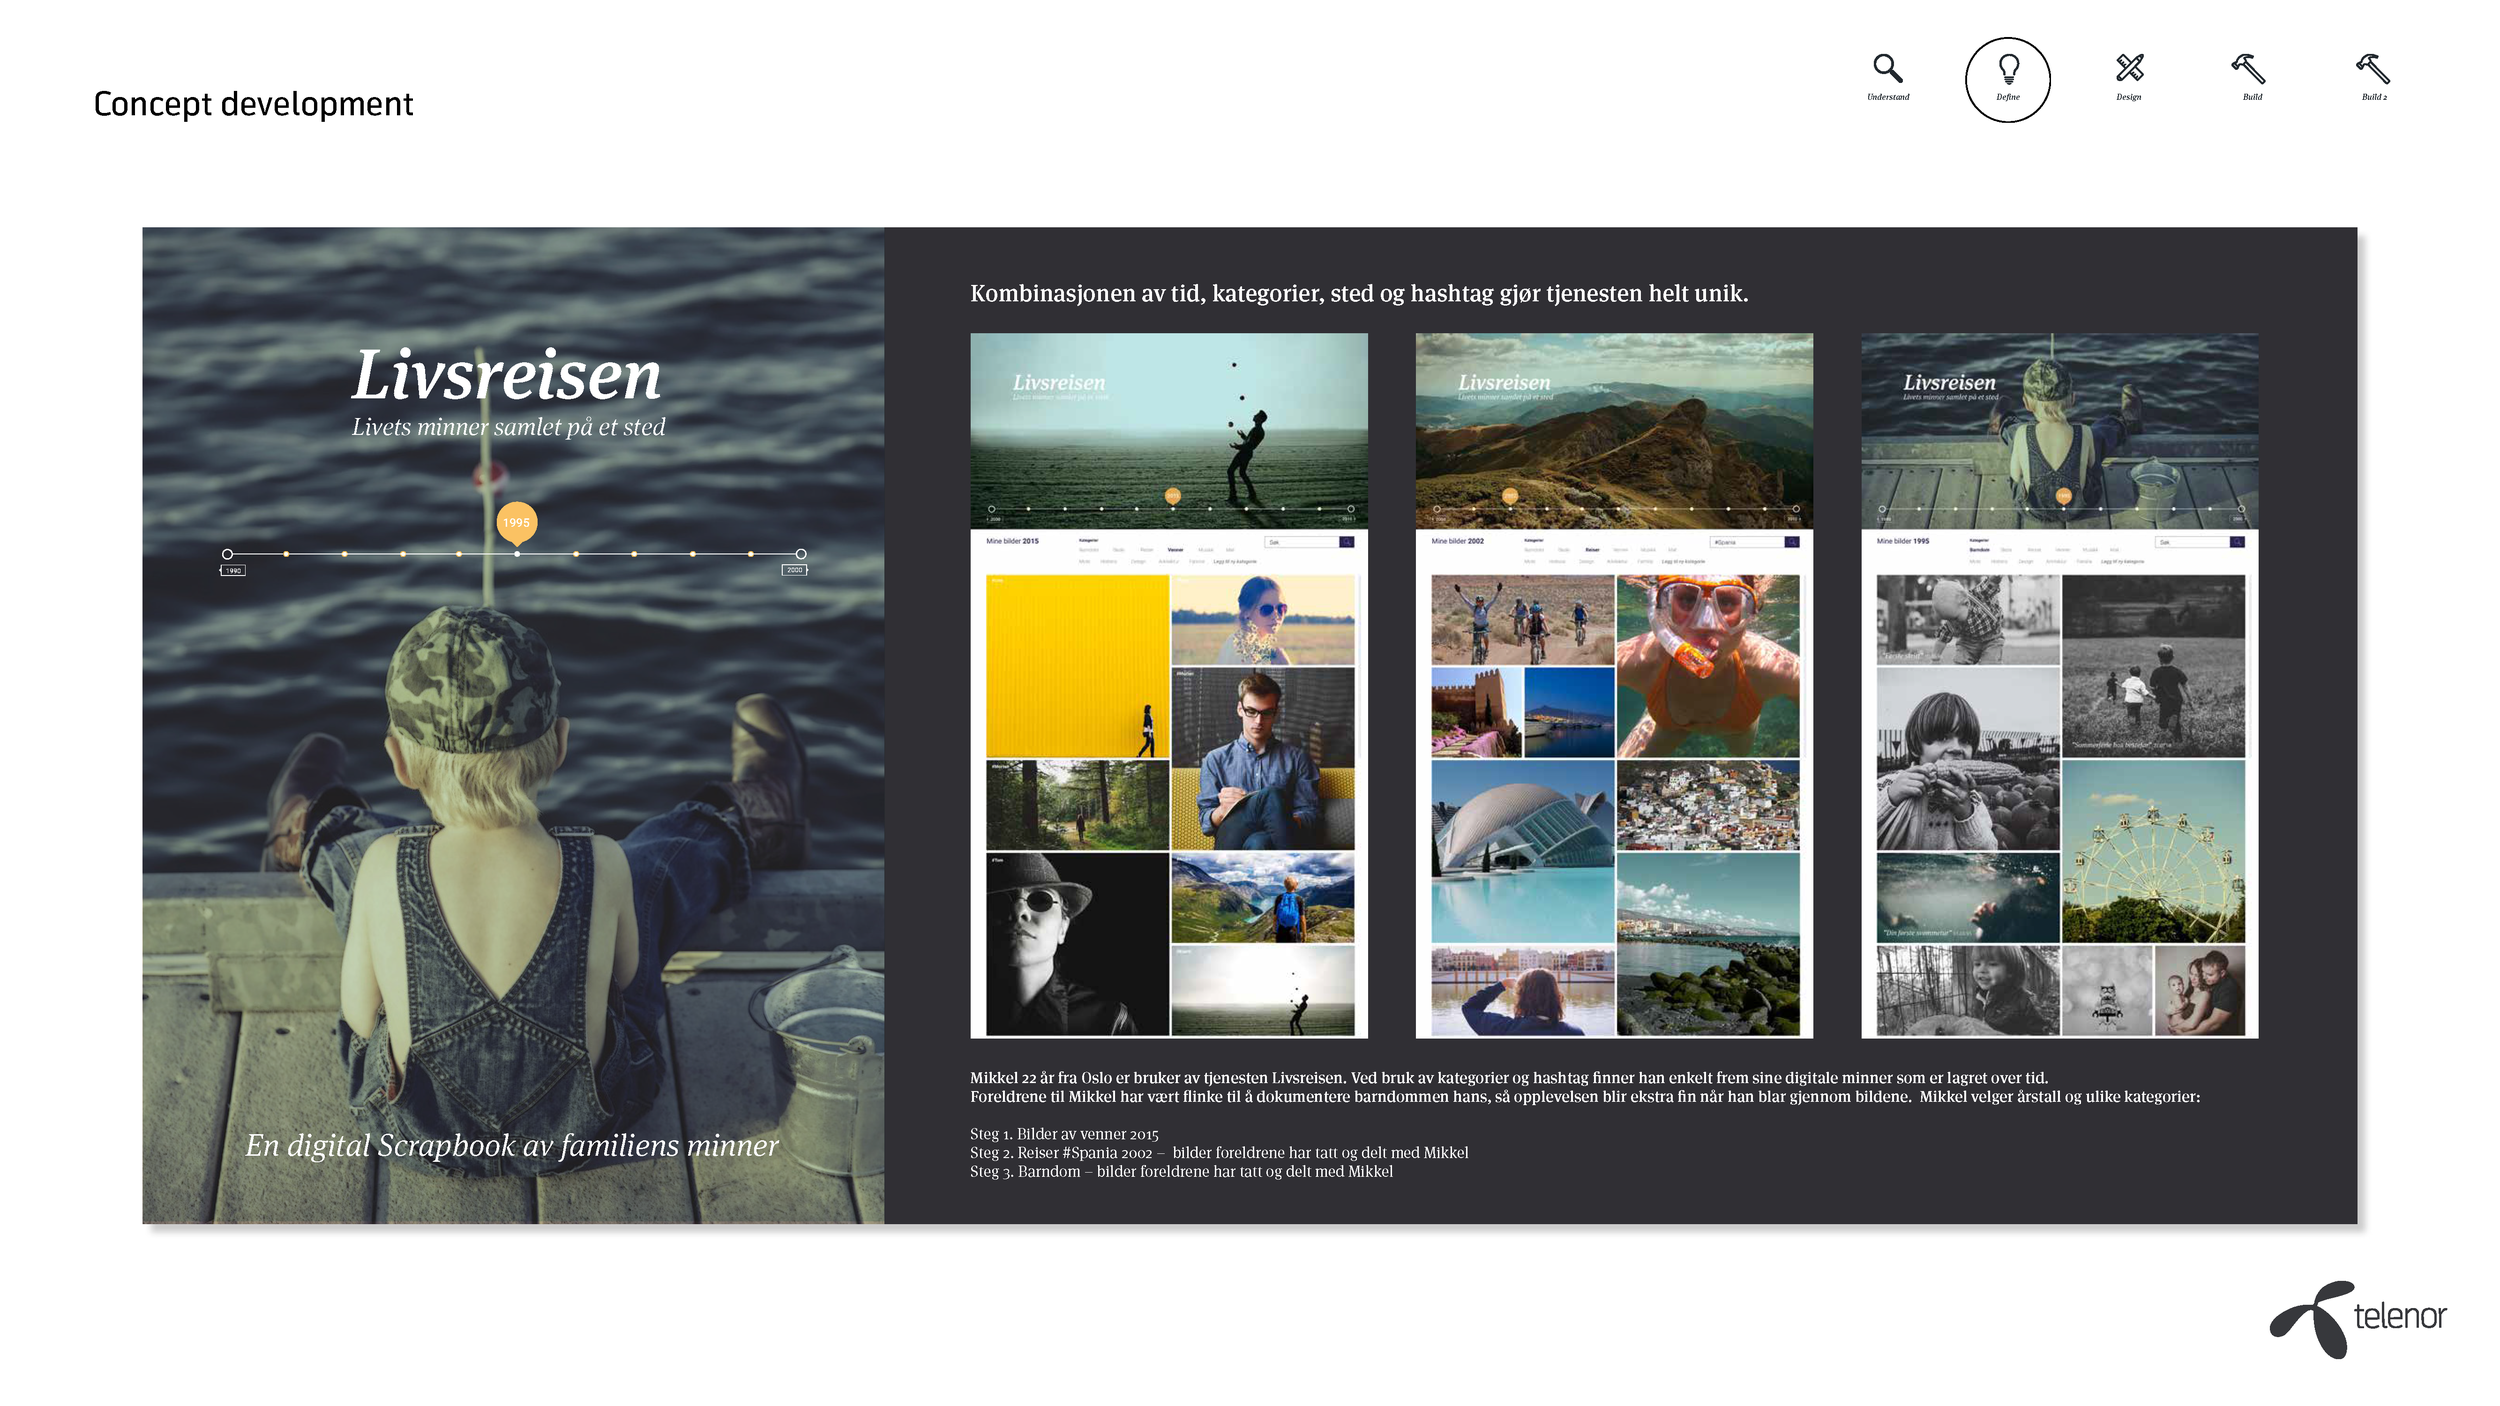2500x1406 pixels.
Task: Click the 1990 timeline start label
Action: click(x=233, y=571)
